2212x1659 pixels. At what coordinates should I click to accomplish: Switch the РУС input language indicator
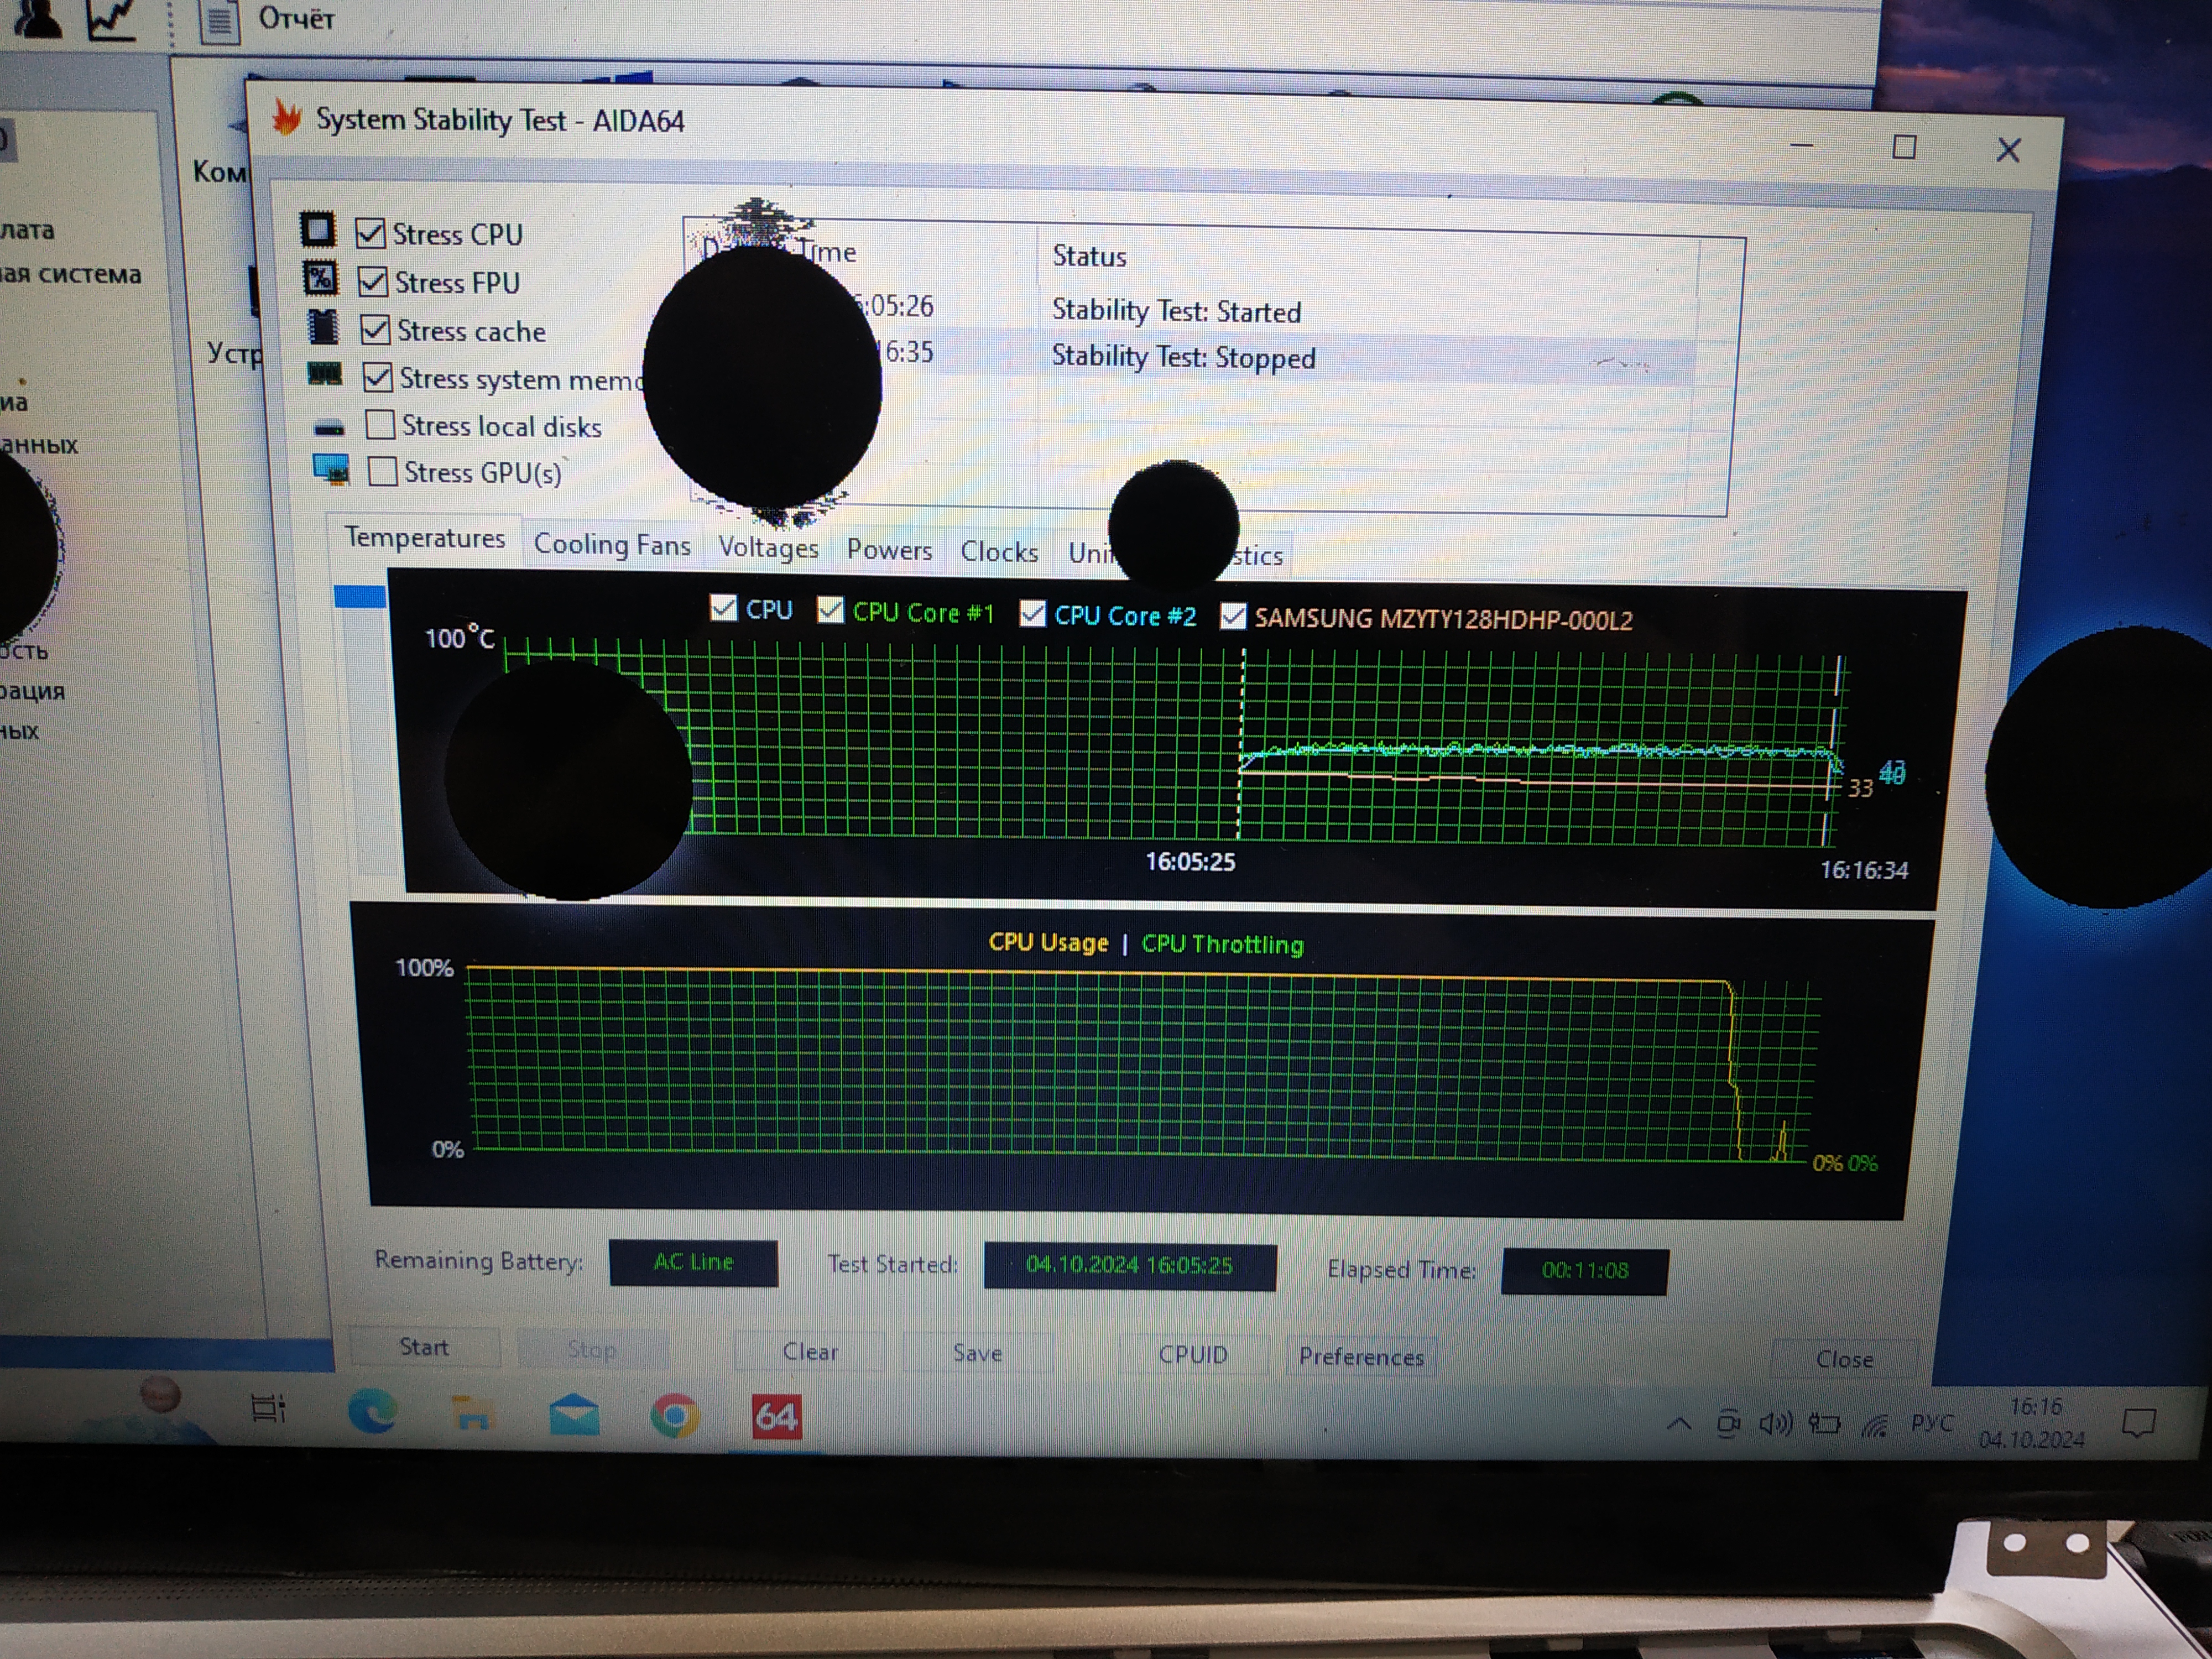(1932, 1423)
